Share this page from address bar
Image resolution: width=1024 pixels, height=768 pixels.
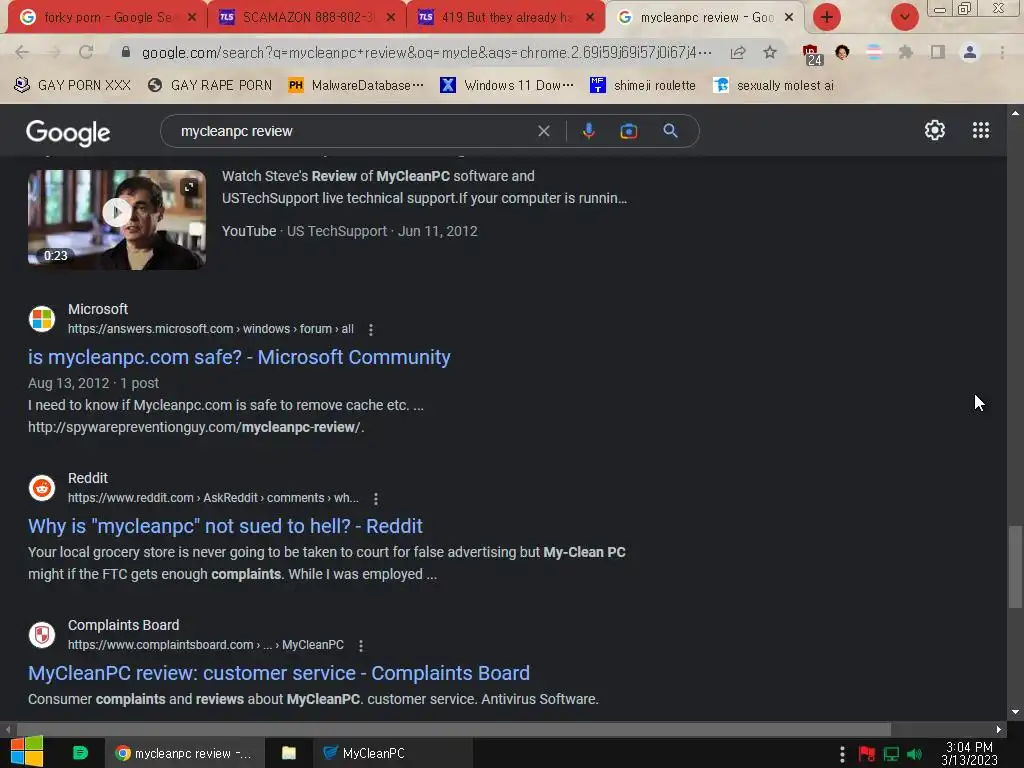point(738,53)
